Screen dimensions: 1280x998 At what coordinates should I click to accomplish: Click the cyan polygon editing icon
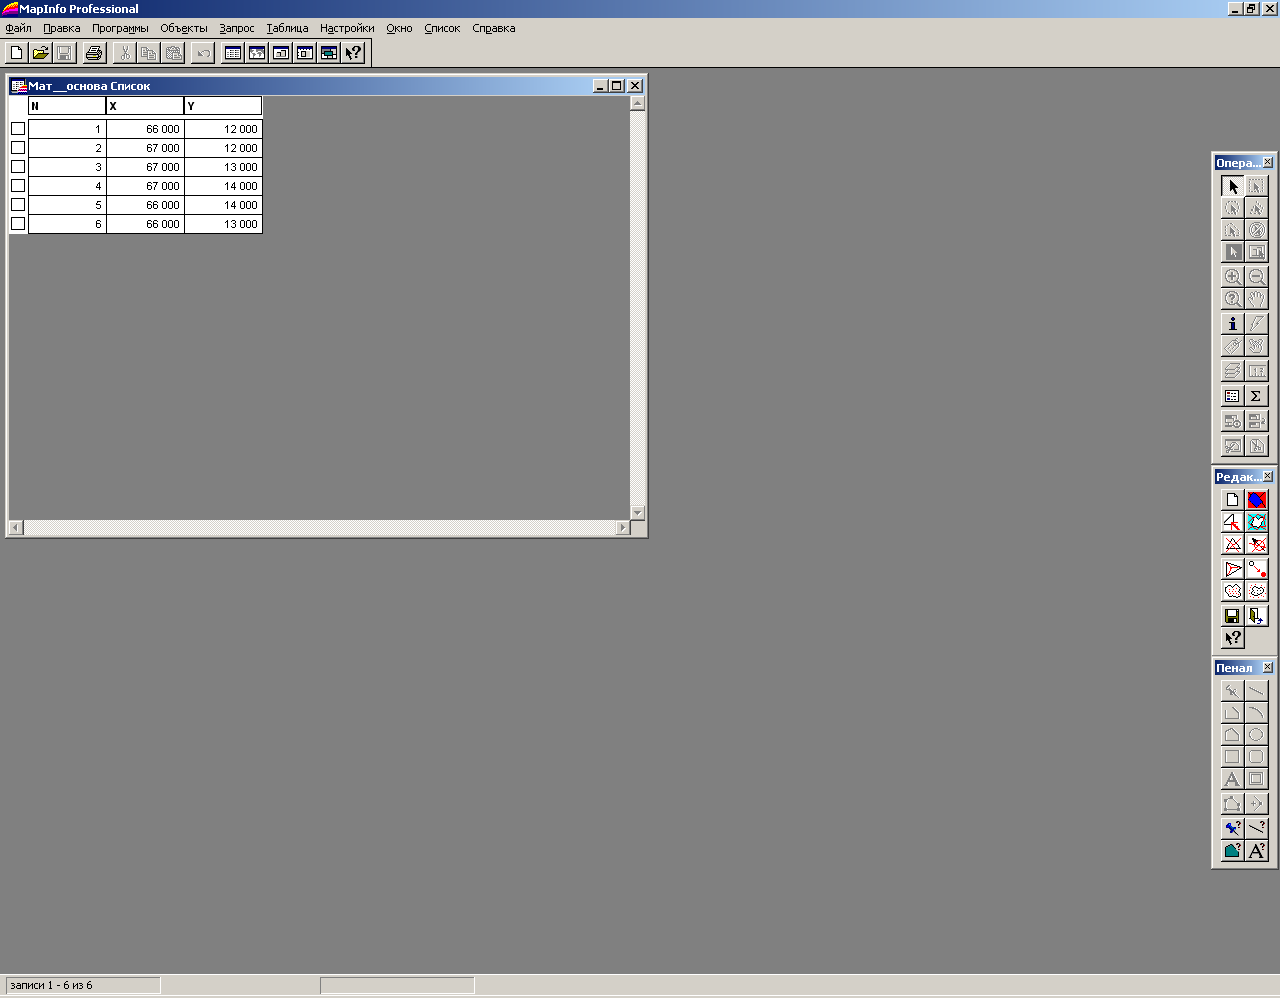(x=1256, y=522)
